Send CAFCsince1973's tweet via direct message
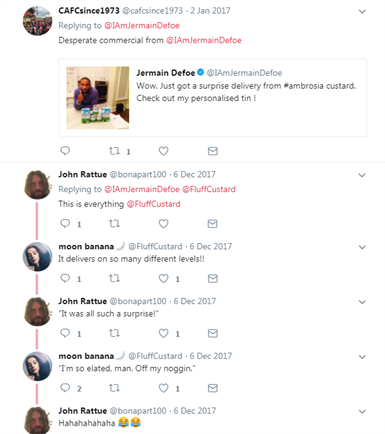This screenshot has height=434, width=385. click(x=213, y=151)
